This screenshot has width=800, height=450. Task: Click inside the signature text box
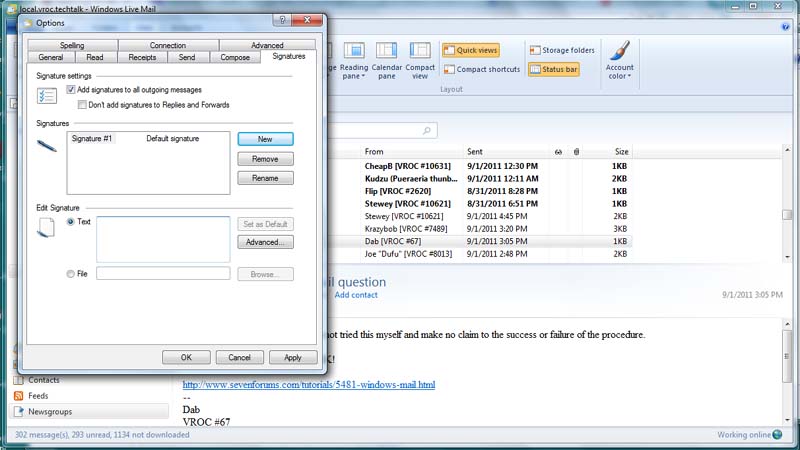163,239
